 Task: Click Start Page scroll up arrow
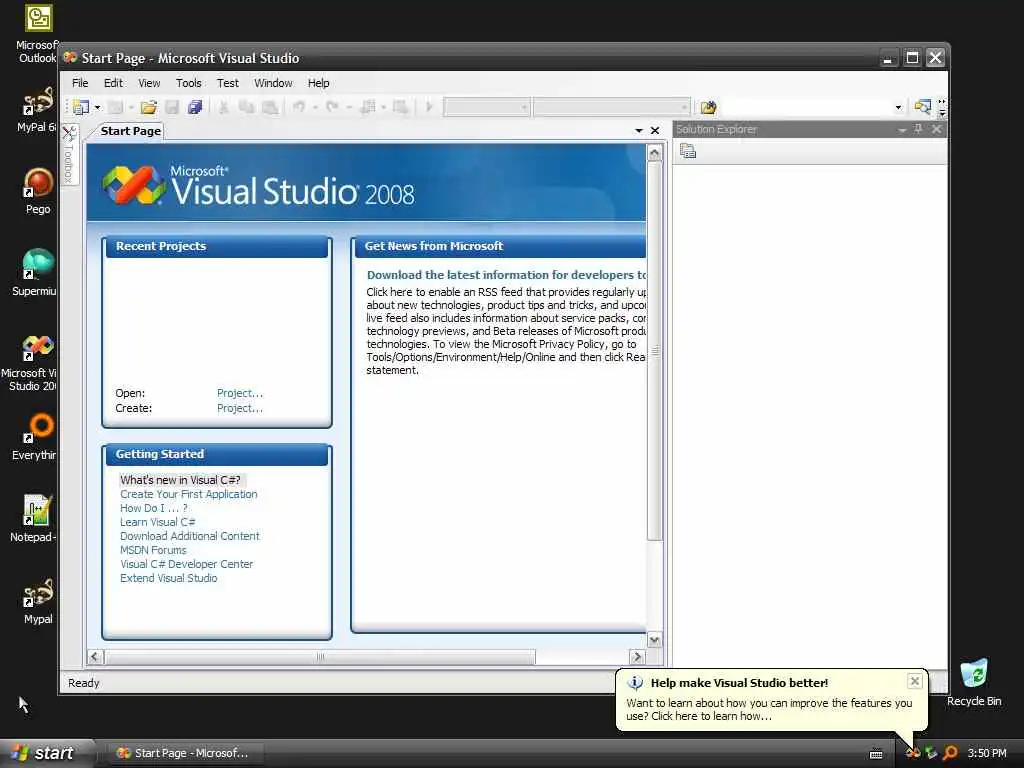coord(654,153)
